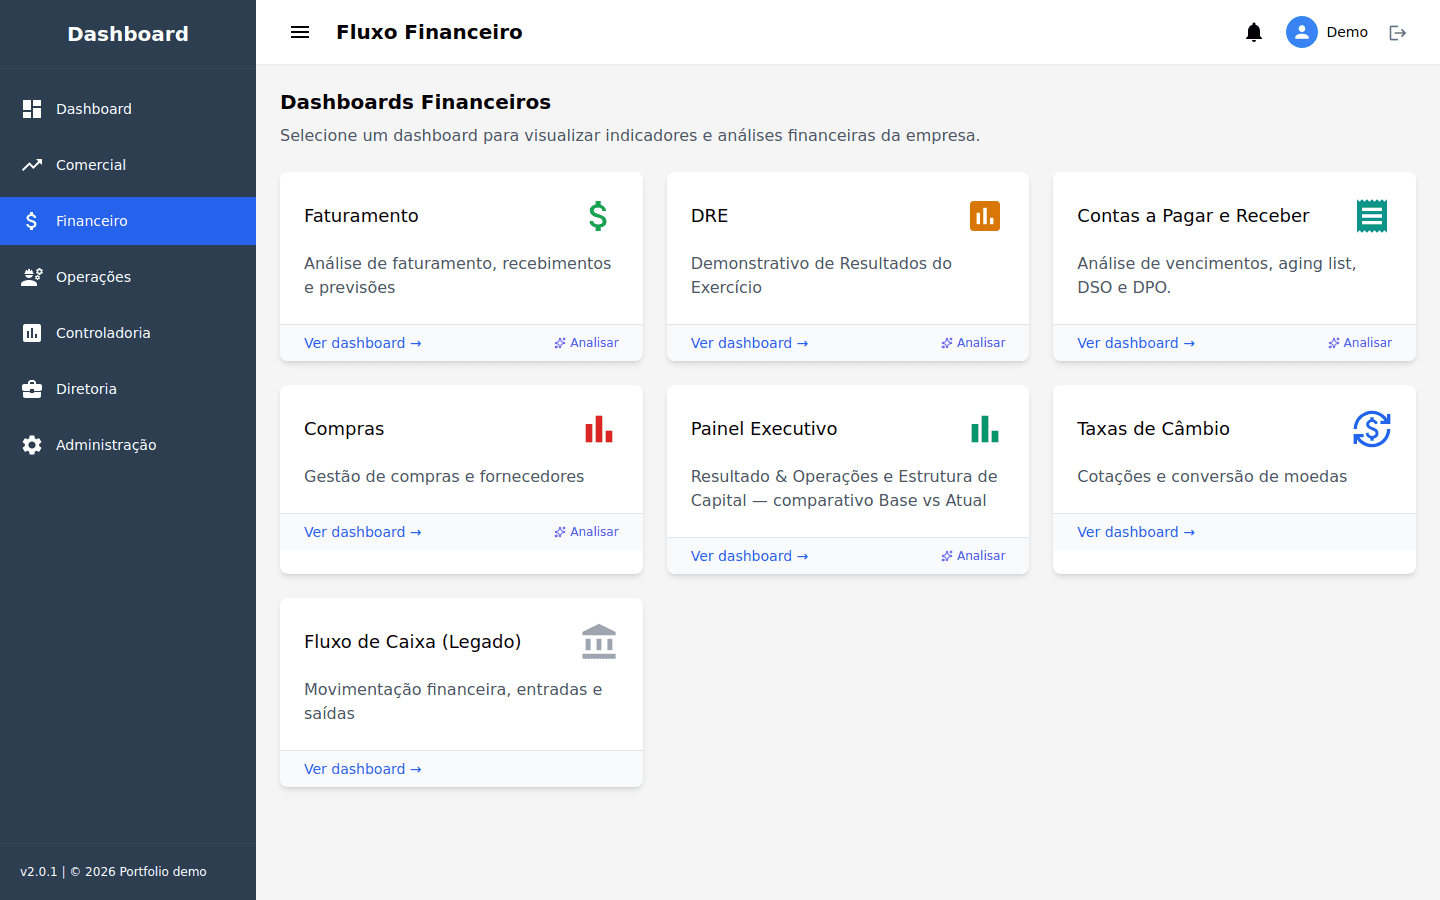Click the Compras card title
The height and width of the screenshot is (900, 1440).
pos(344,429)
